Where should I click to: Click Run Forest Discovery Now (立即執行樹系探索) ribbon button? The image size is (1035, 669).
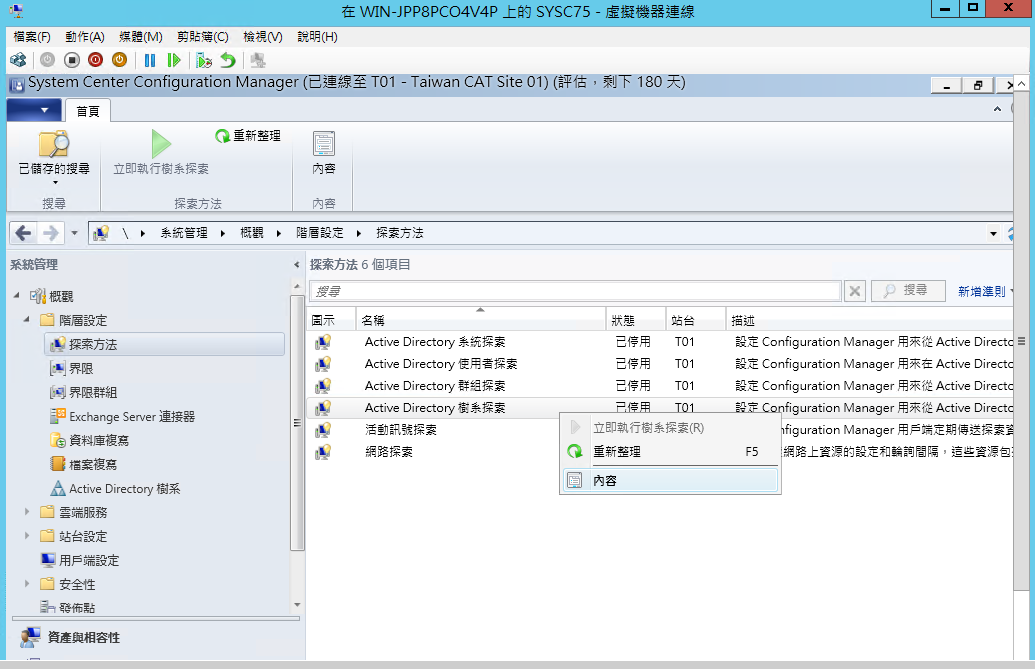pos(161,153)
